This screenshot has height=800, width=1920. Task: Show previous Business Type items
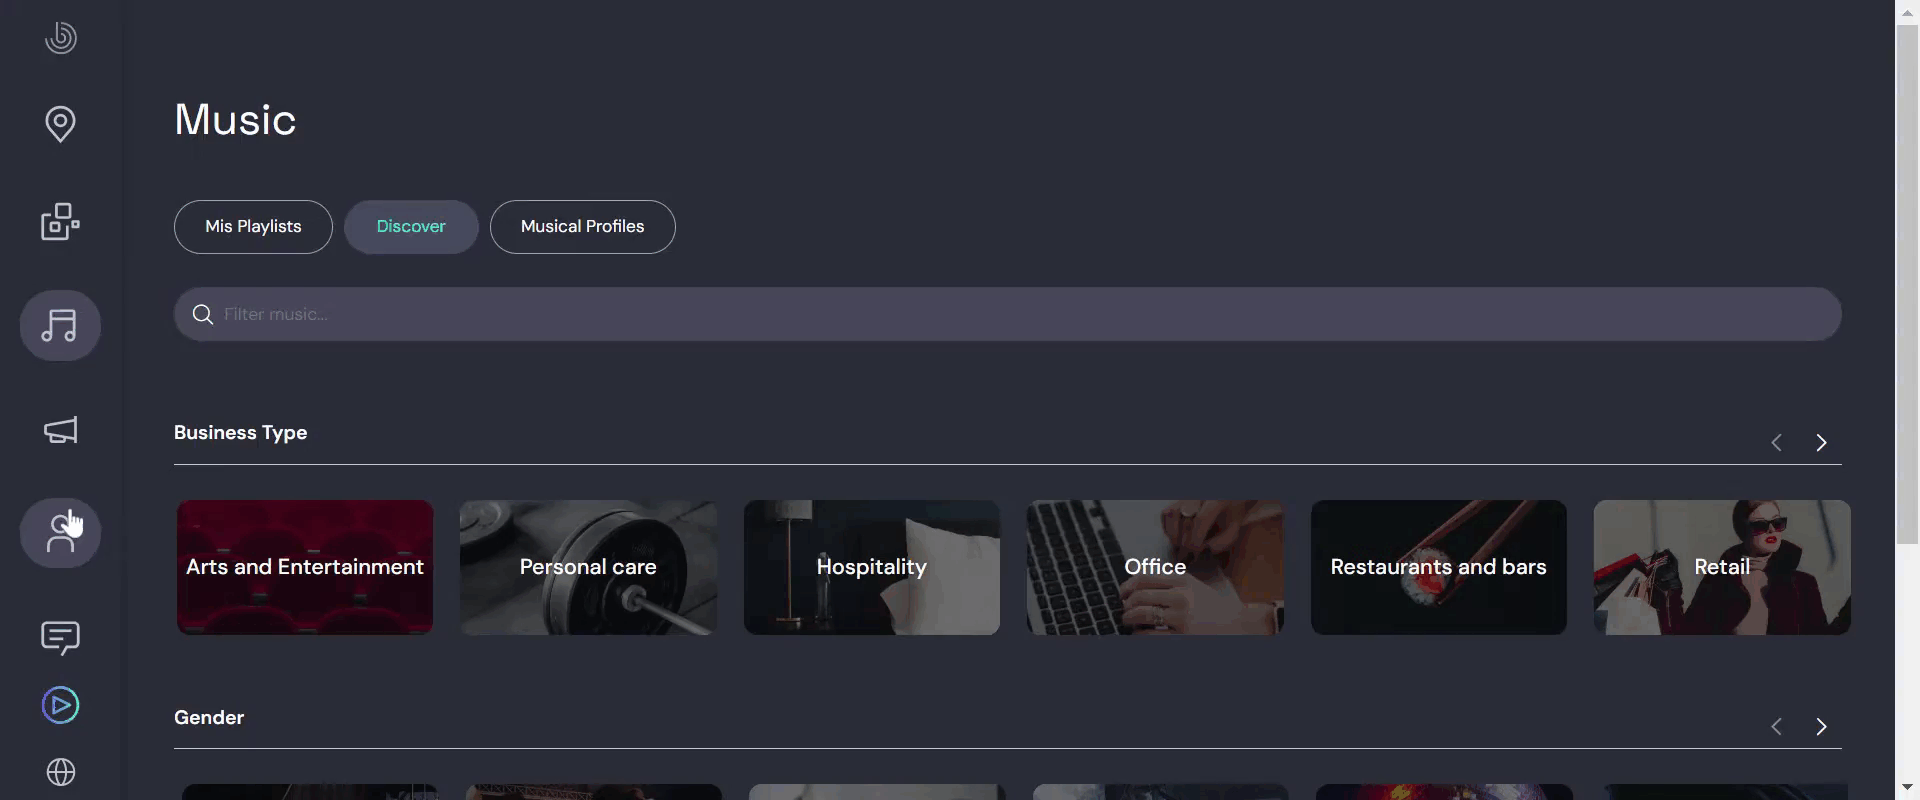pos(1777,443)
